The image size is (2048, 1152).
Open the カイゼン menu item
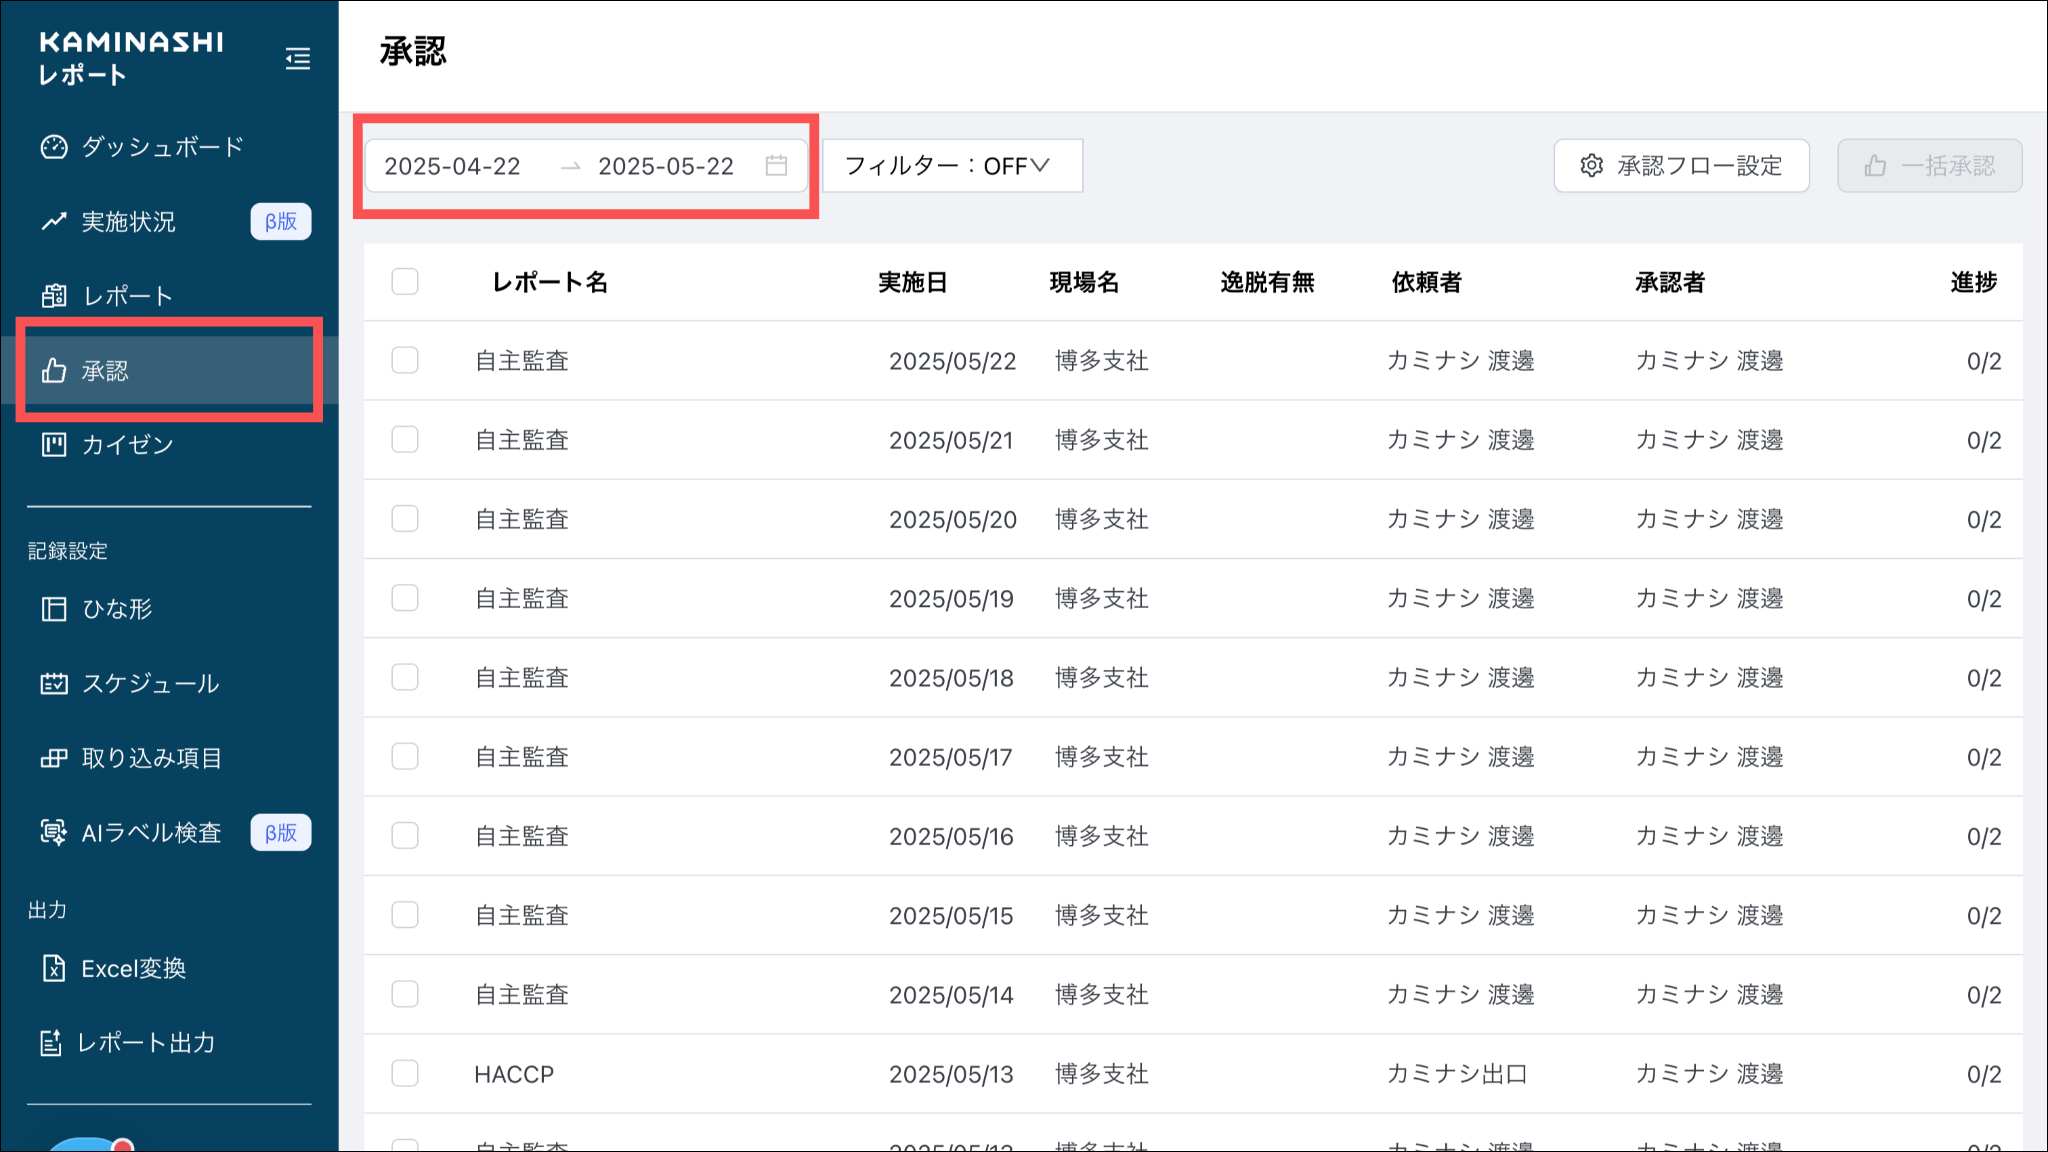click(127, 445)
